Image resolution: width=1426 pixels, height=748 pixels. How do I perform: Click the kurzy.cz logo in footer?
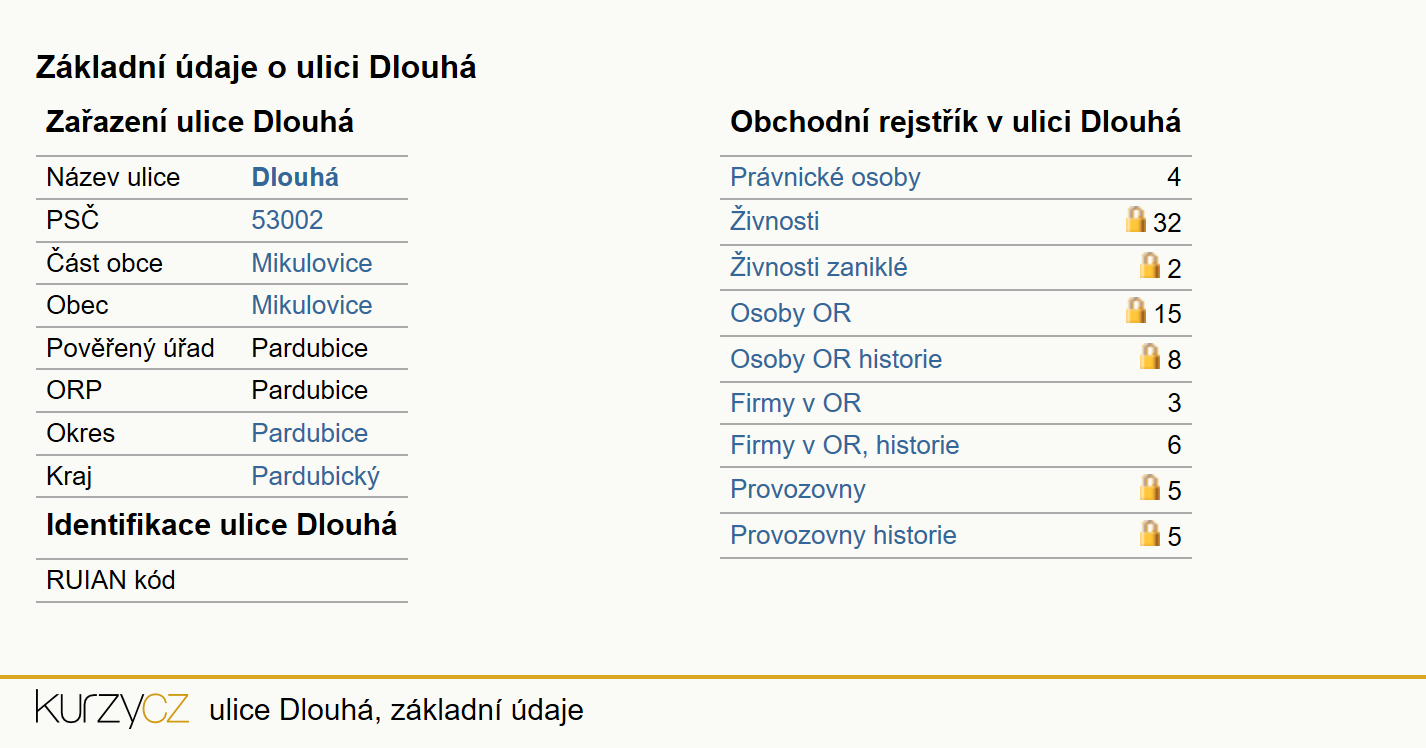[x=112, y=708]
